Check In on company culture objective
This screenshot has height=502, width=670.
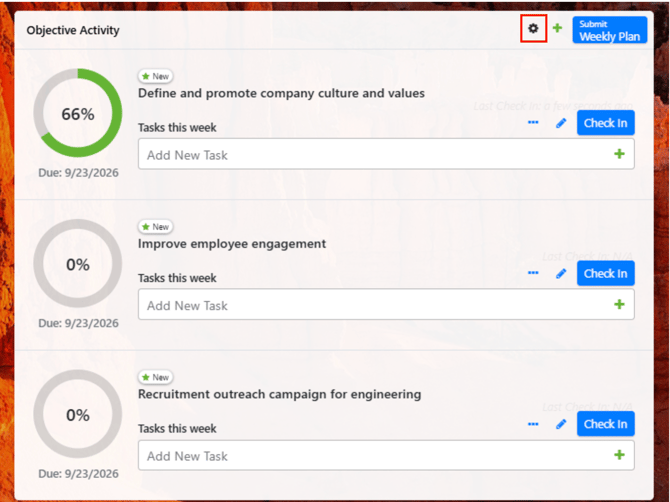point(605,123)
